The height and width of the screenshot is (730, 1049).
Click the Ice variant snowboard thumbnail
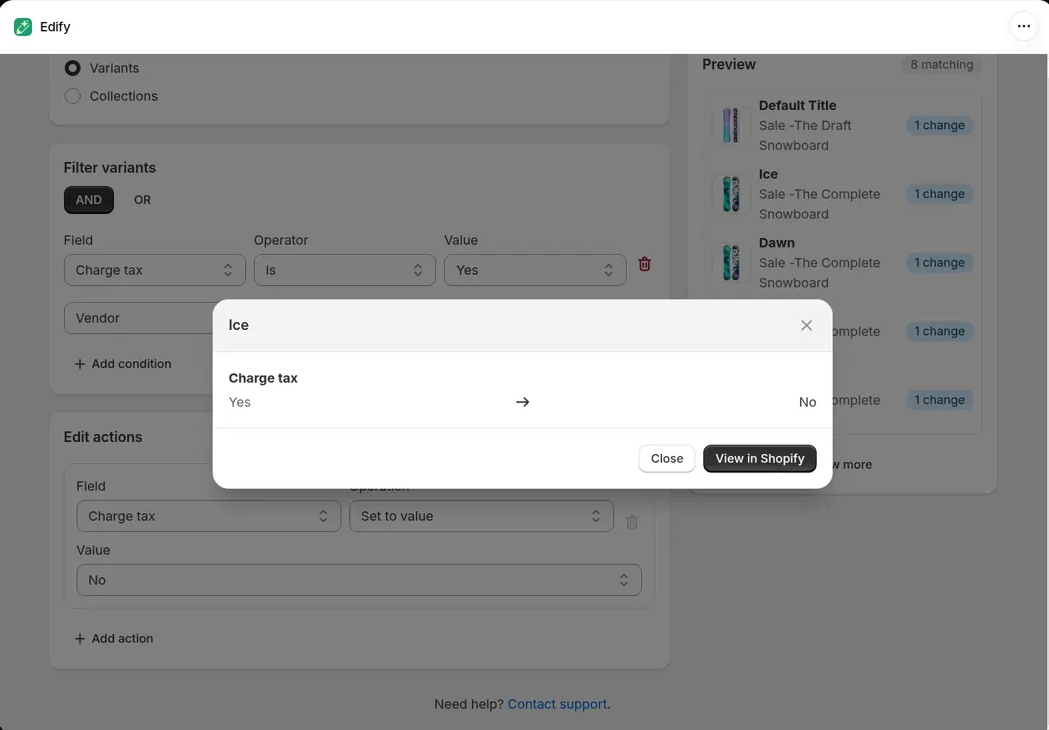pyautogui.click(x=731, y=194)
